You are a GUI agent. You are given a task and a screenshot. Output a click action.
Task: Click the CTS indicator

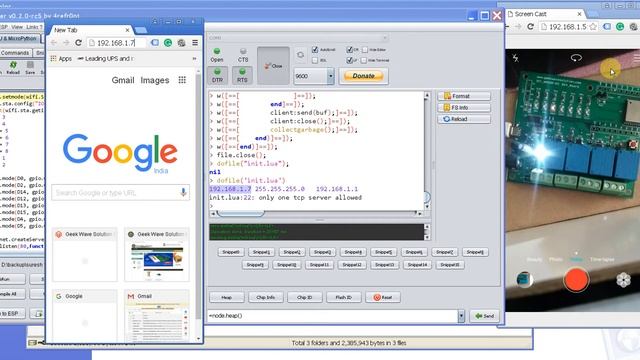click(x=243, y=55)
